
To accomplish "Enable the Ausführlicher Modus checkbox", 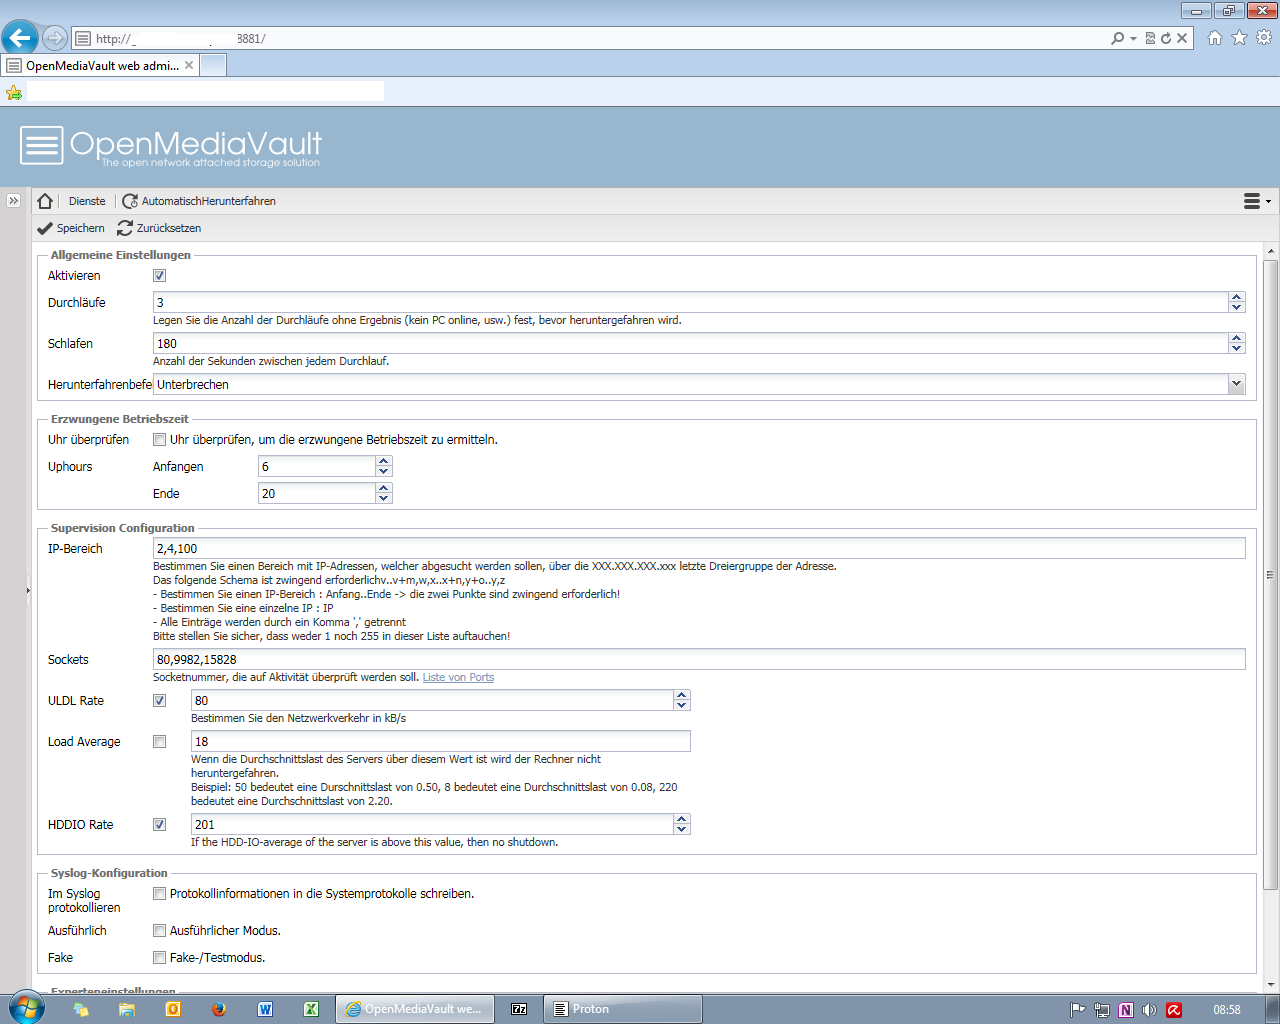I will [159, 931].
